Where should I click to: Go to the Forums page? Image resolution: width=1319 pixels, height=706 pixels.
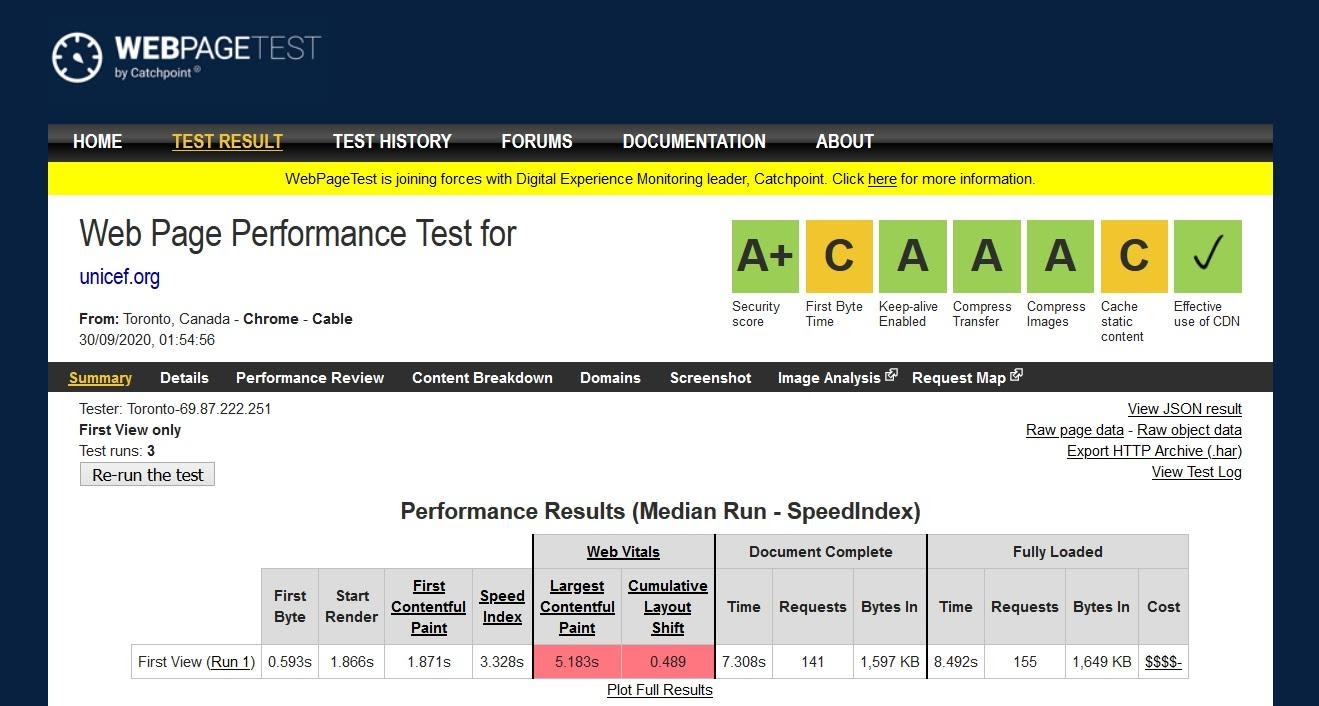[x=537, y=142]
